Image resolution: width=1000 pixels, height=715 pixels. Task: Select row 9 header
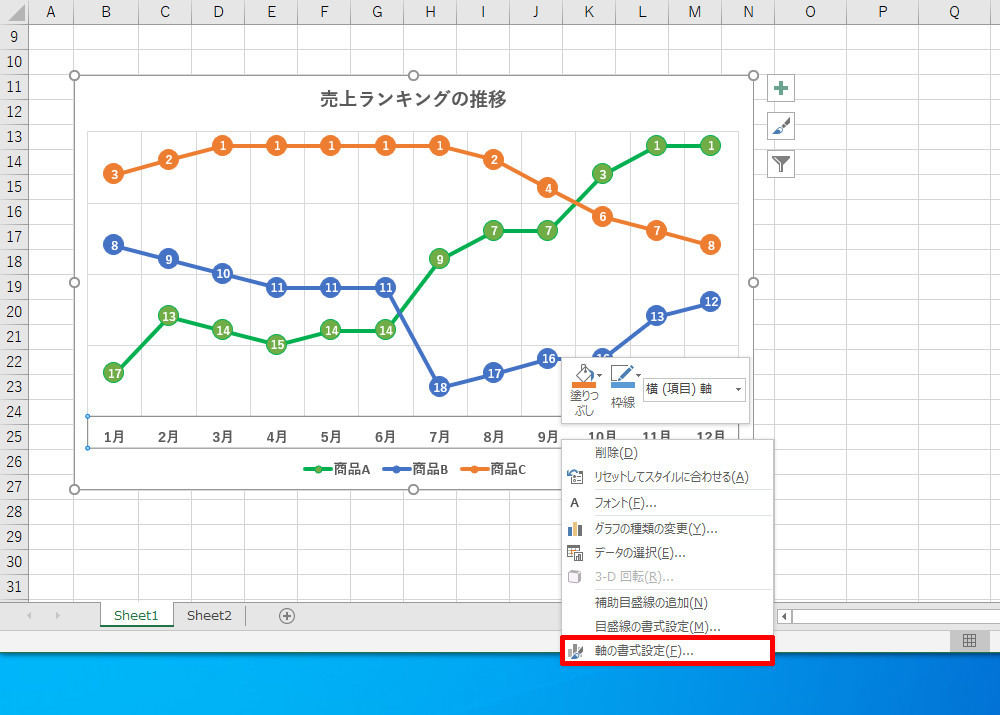click(x=14, y=37)
